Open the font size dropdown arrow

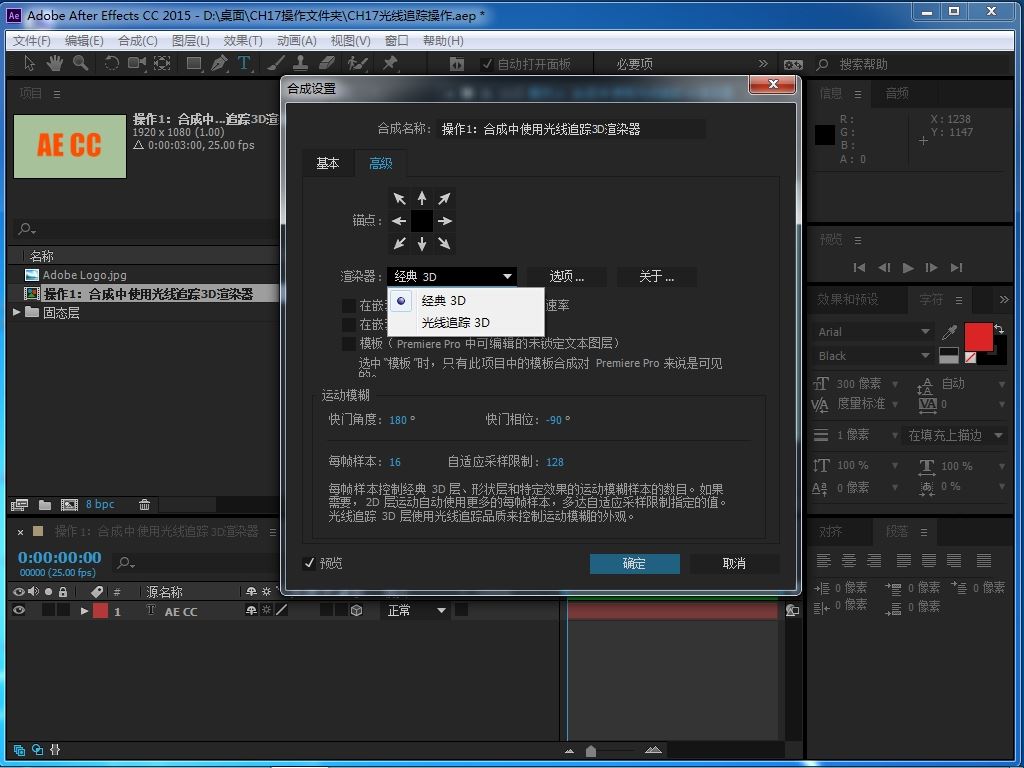[895, 384]
